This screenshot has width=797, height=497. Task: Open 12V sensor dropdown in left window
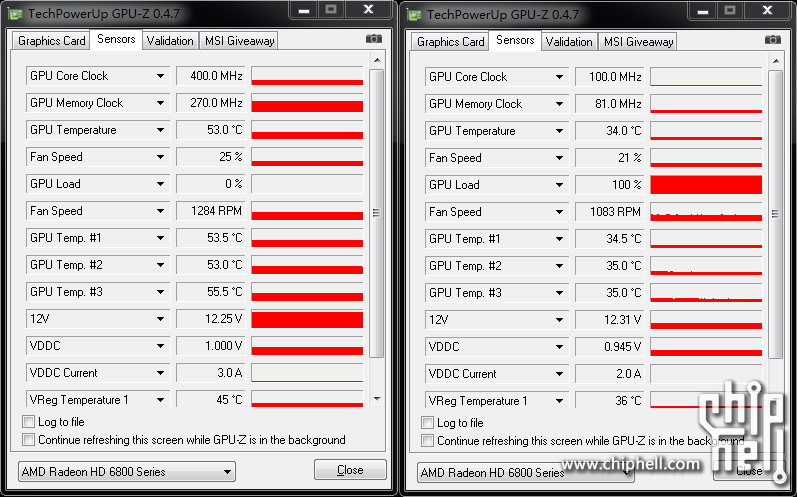(160, 319)
